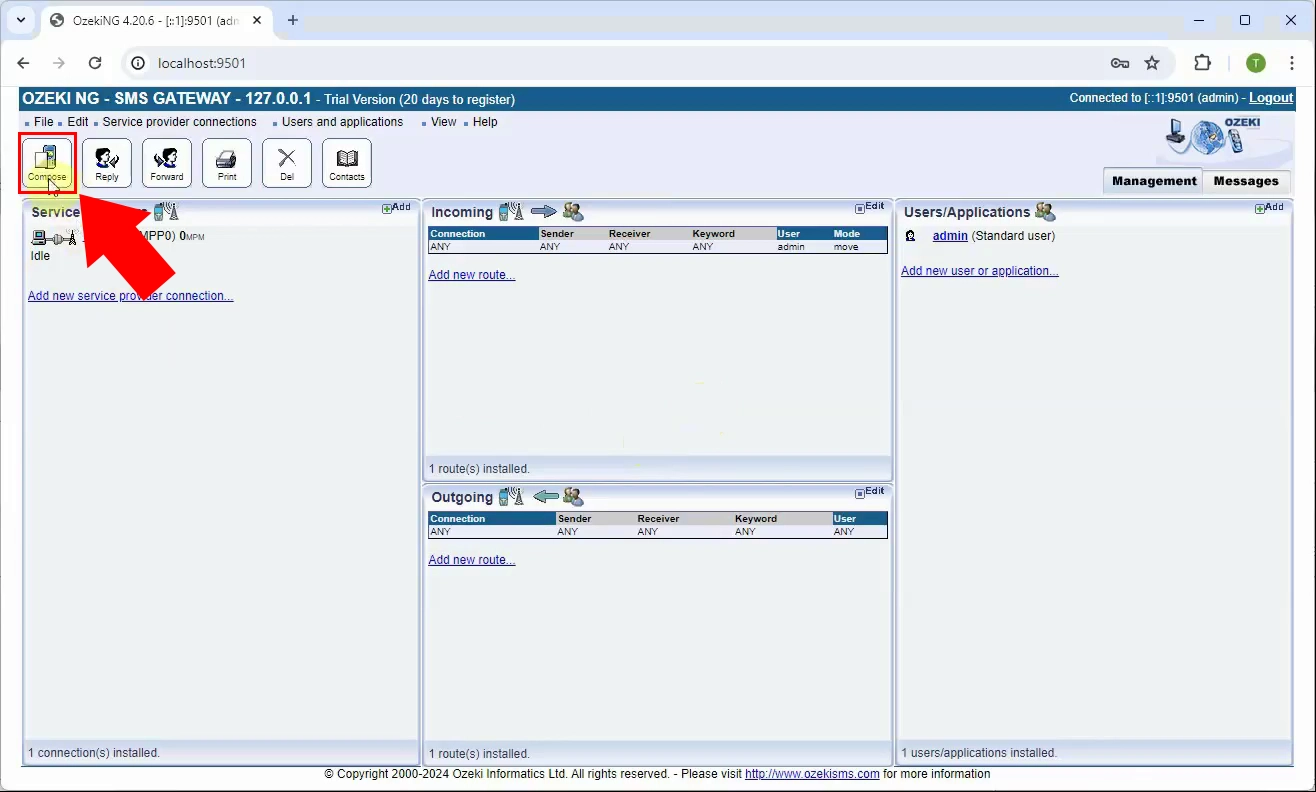
Task: Click Edit in Outgoing panel header
Action: (x=870, y=492)
